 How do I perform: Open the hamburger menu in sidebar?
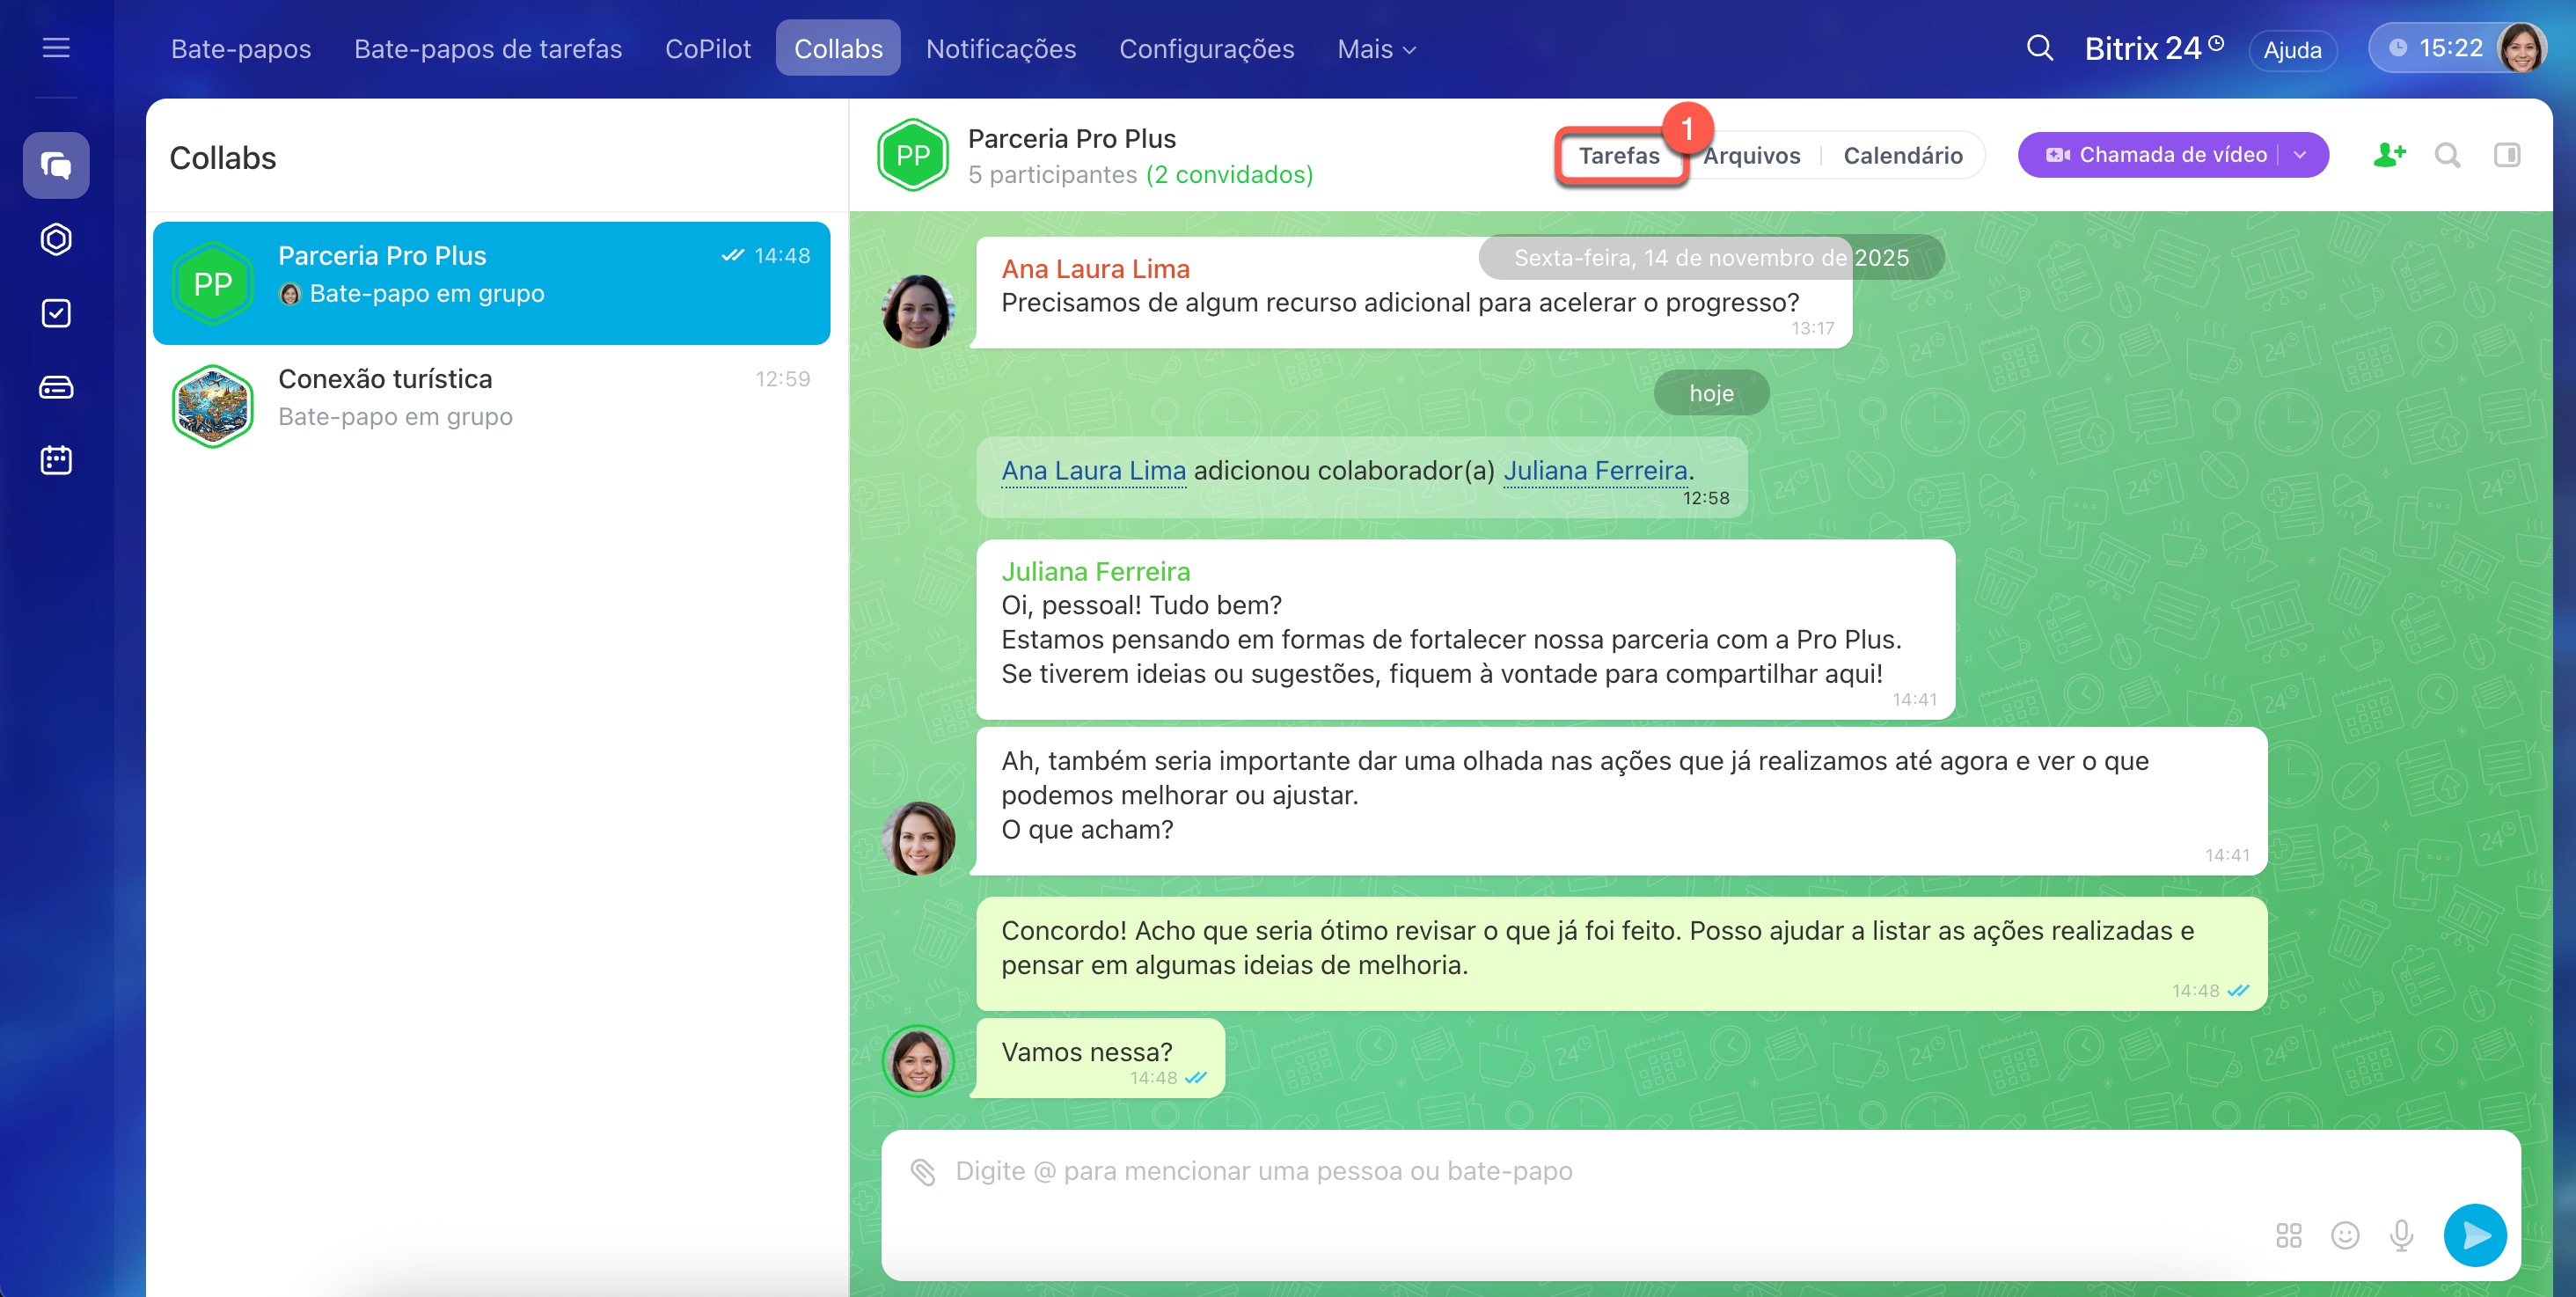pos(56,47)
